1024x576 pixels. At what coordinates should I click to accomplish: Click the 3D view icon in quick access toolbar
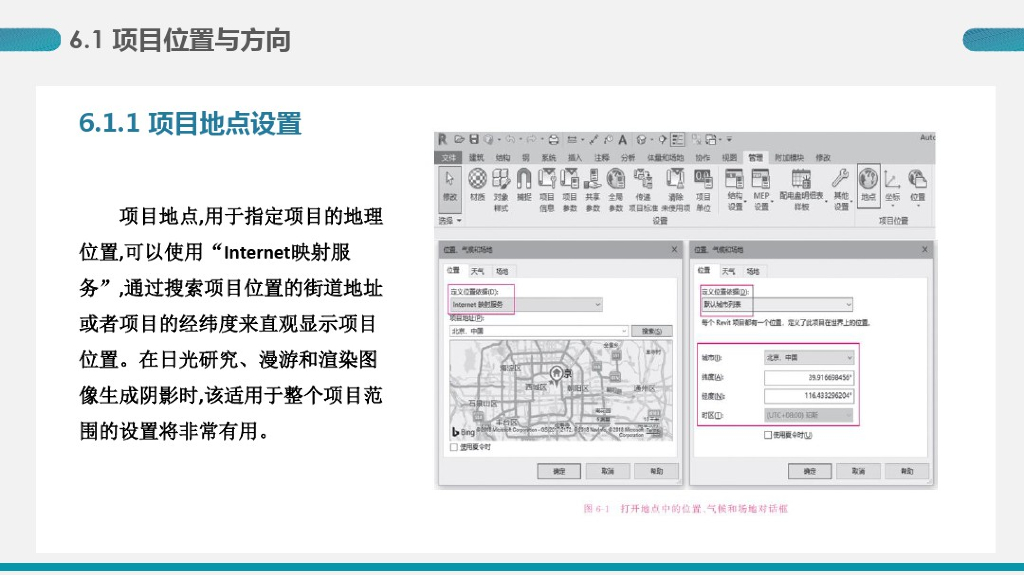tap(641, 140)
